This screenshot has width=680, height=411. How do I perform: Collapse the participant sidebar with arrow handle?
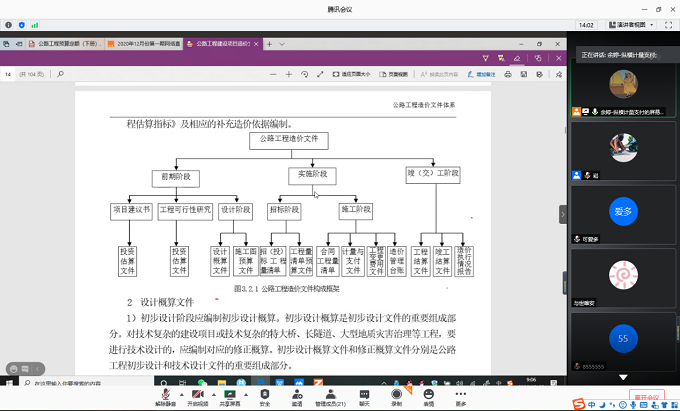pyautogui.click(x=563, y=214)
